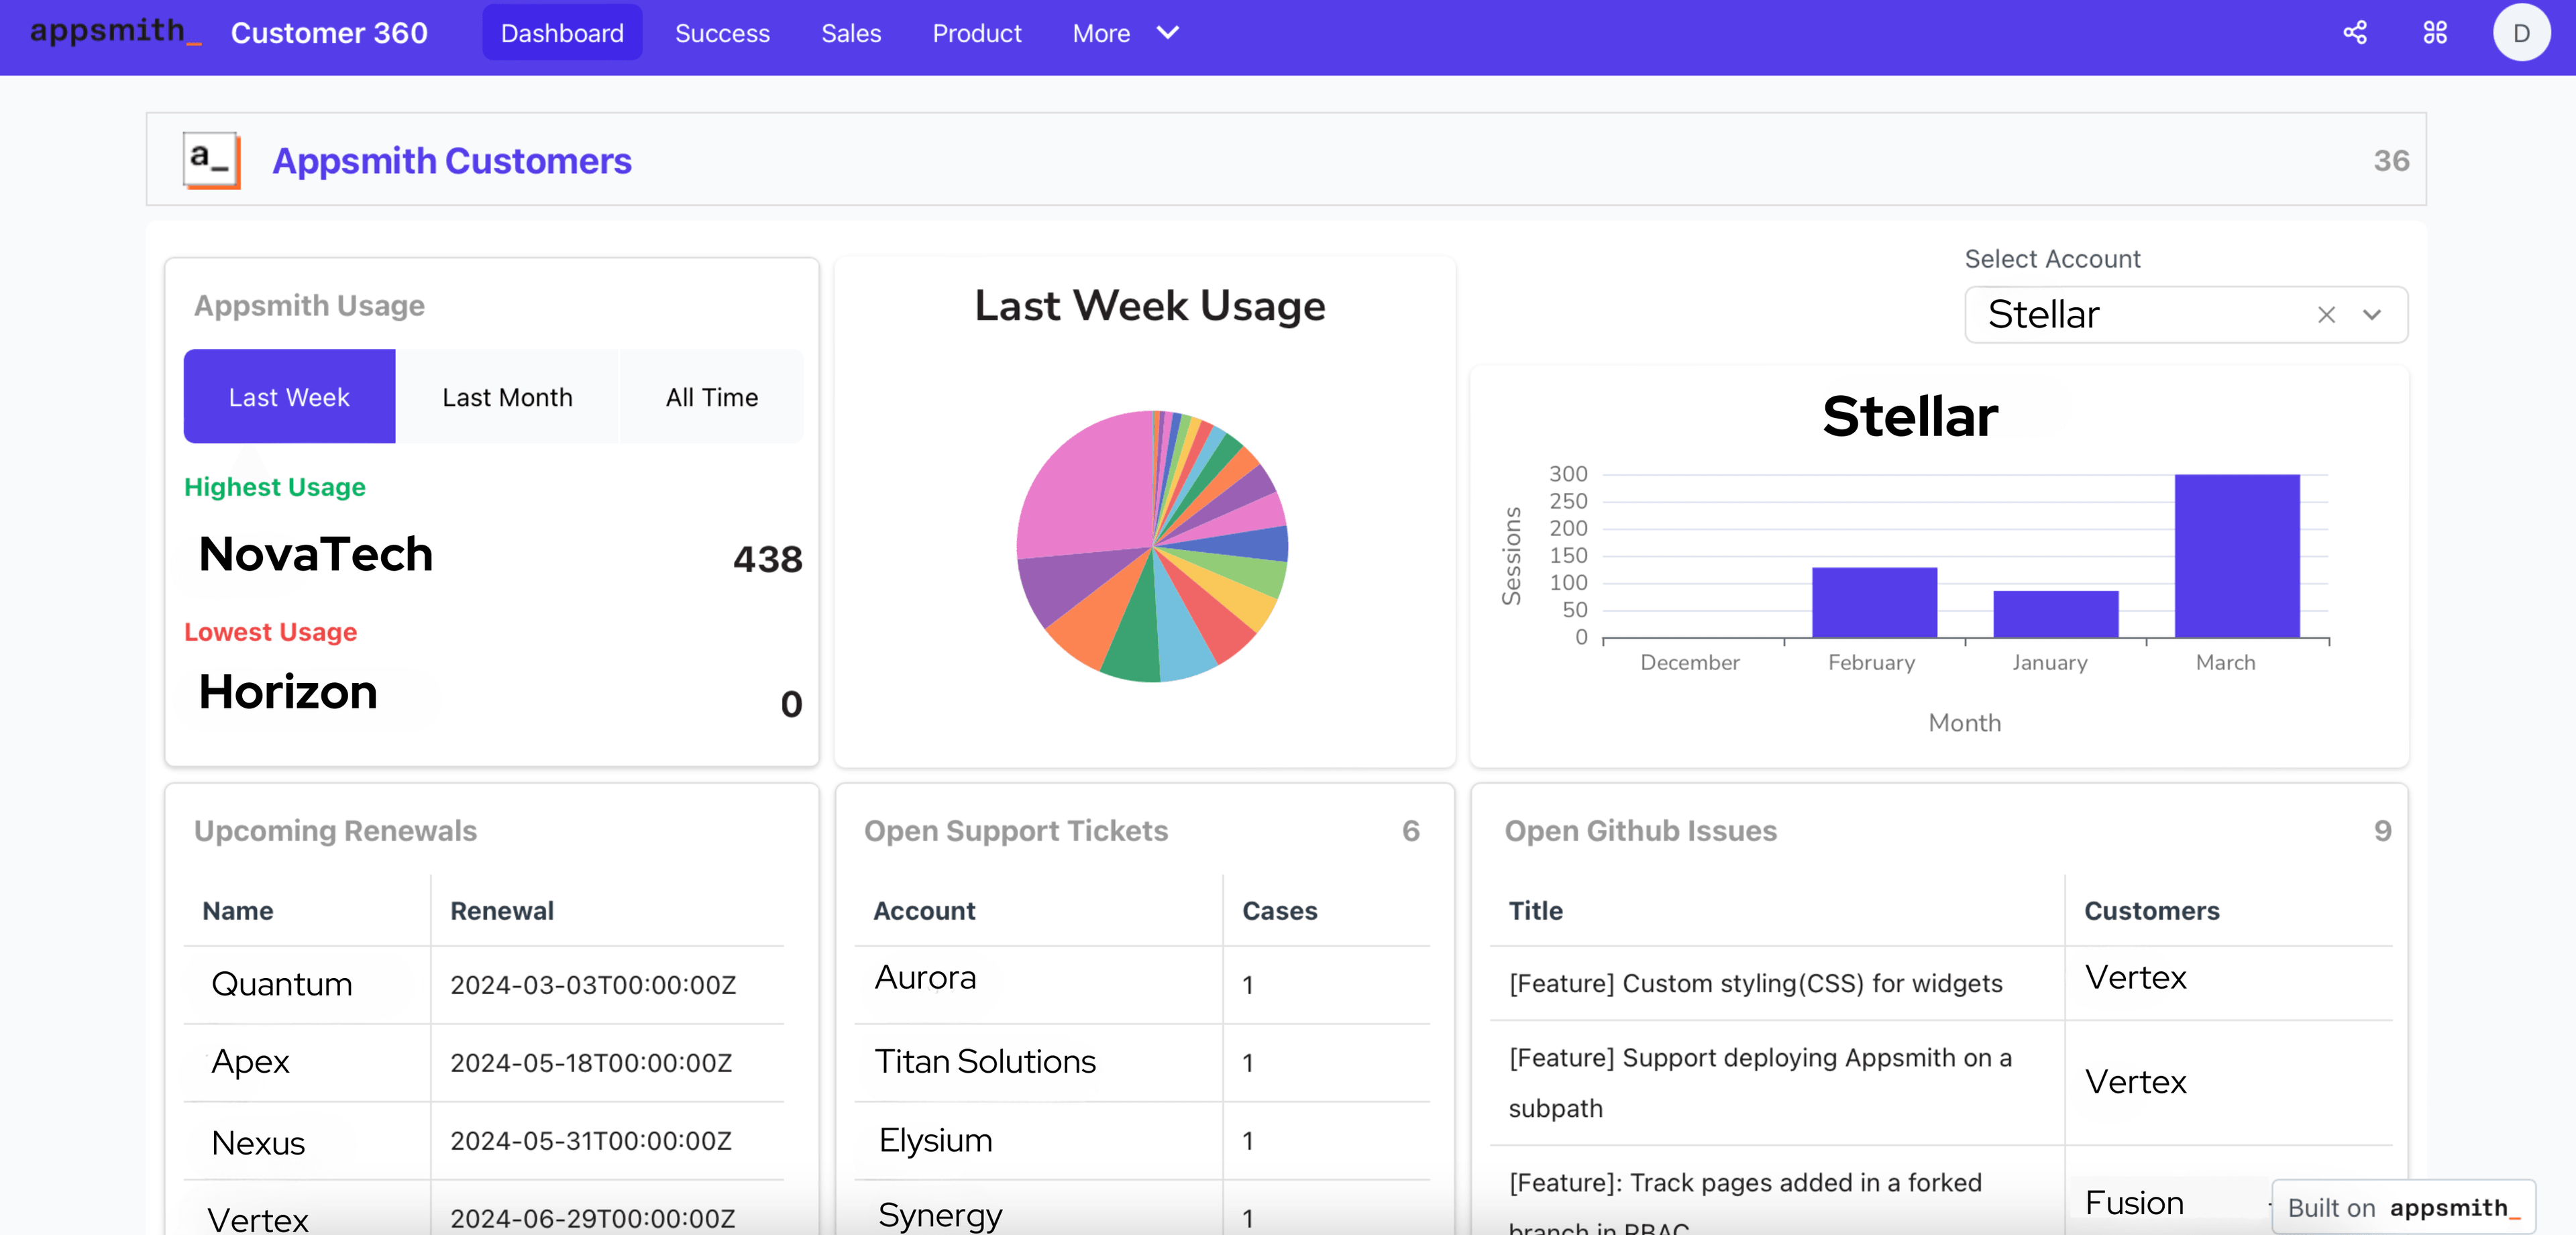2576x1235 pixels.
Task: Clear the Stellar account selection
Action: coord(2326,315)
